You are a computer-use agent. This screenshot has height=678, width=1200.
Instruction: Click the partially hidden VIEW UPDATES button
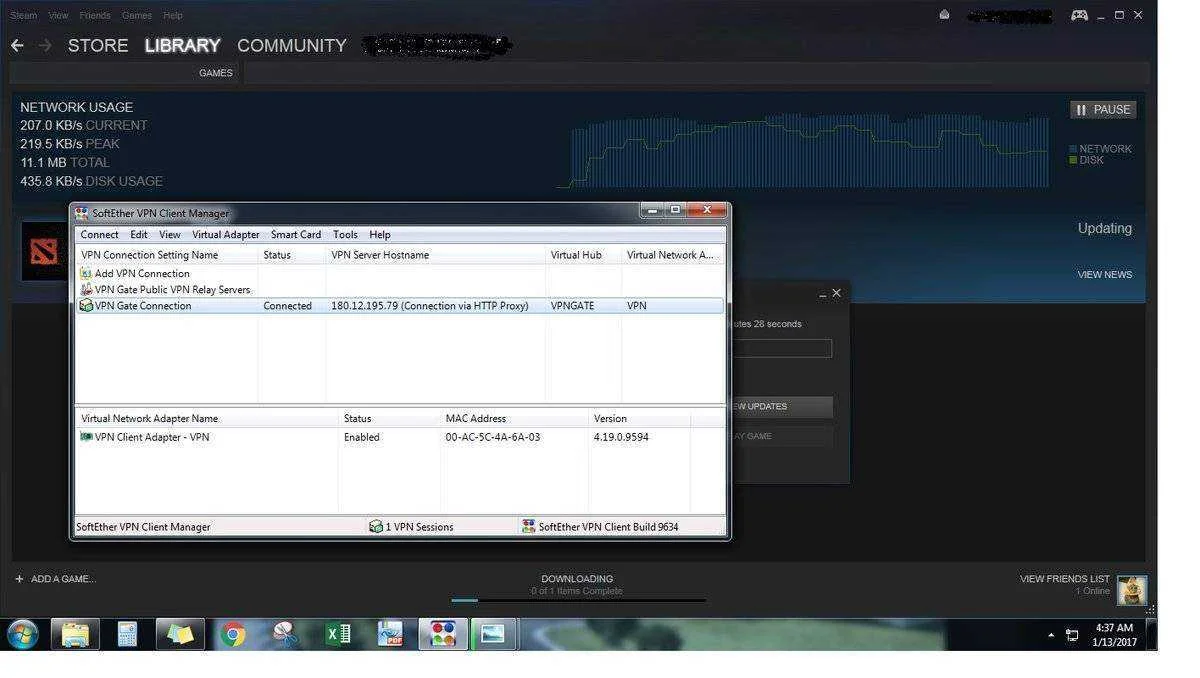tap(782, 407)
